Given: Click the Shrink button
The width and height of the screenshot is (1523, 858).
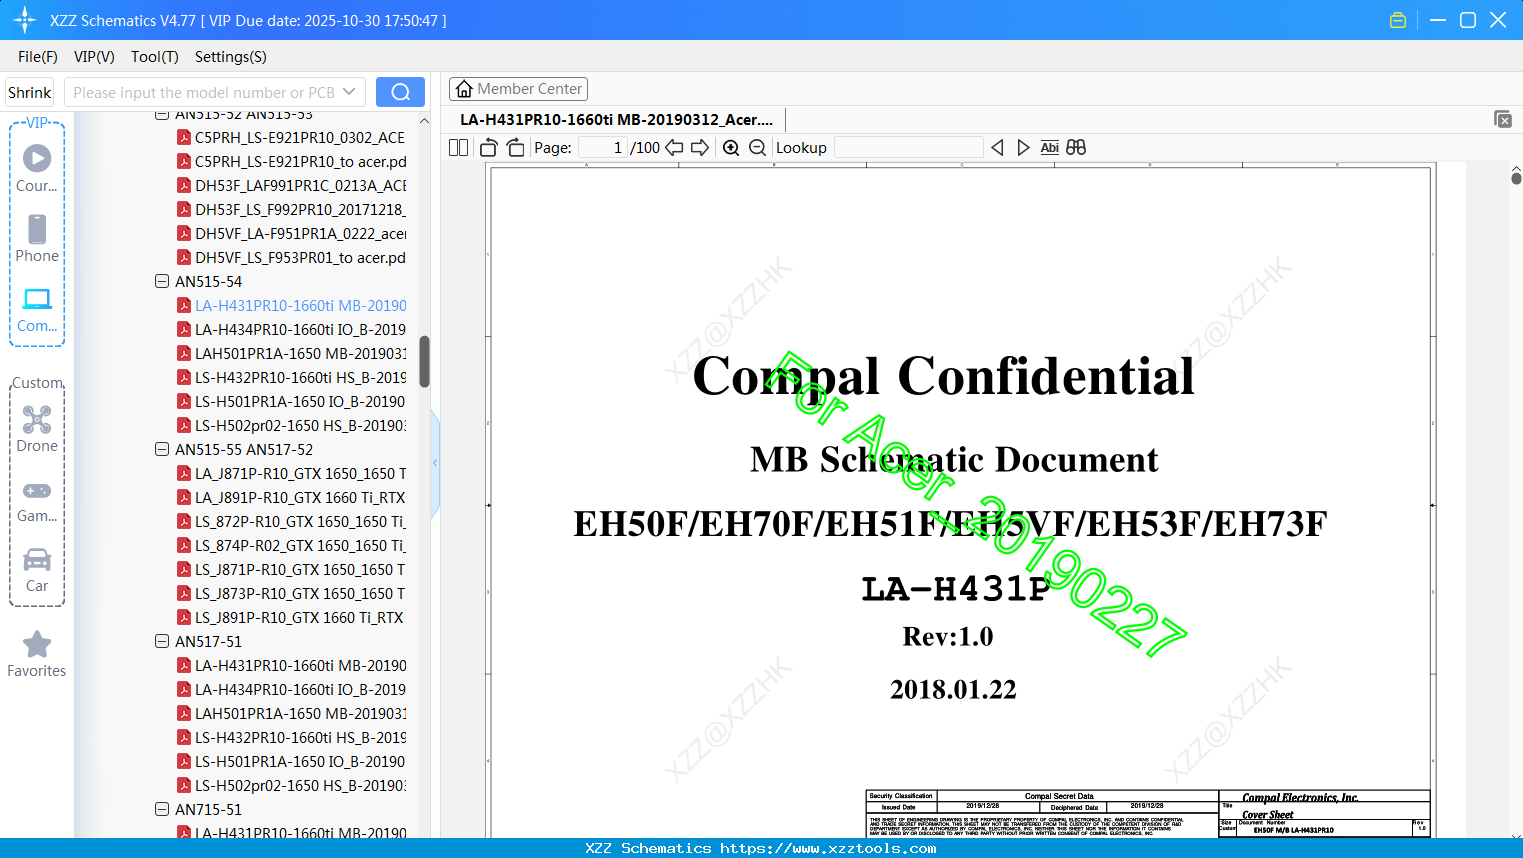Looking at the screenshot, I should click(x=30, y=92).
